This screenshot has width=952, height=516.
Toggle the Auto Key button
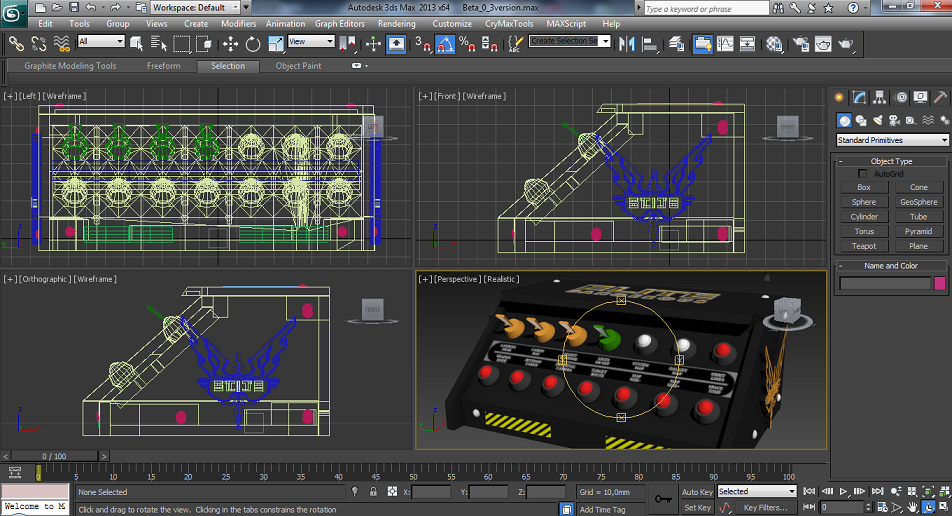[697, 491]
